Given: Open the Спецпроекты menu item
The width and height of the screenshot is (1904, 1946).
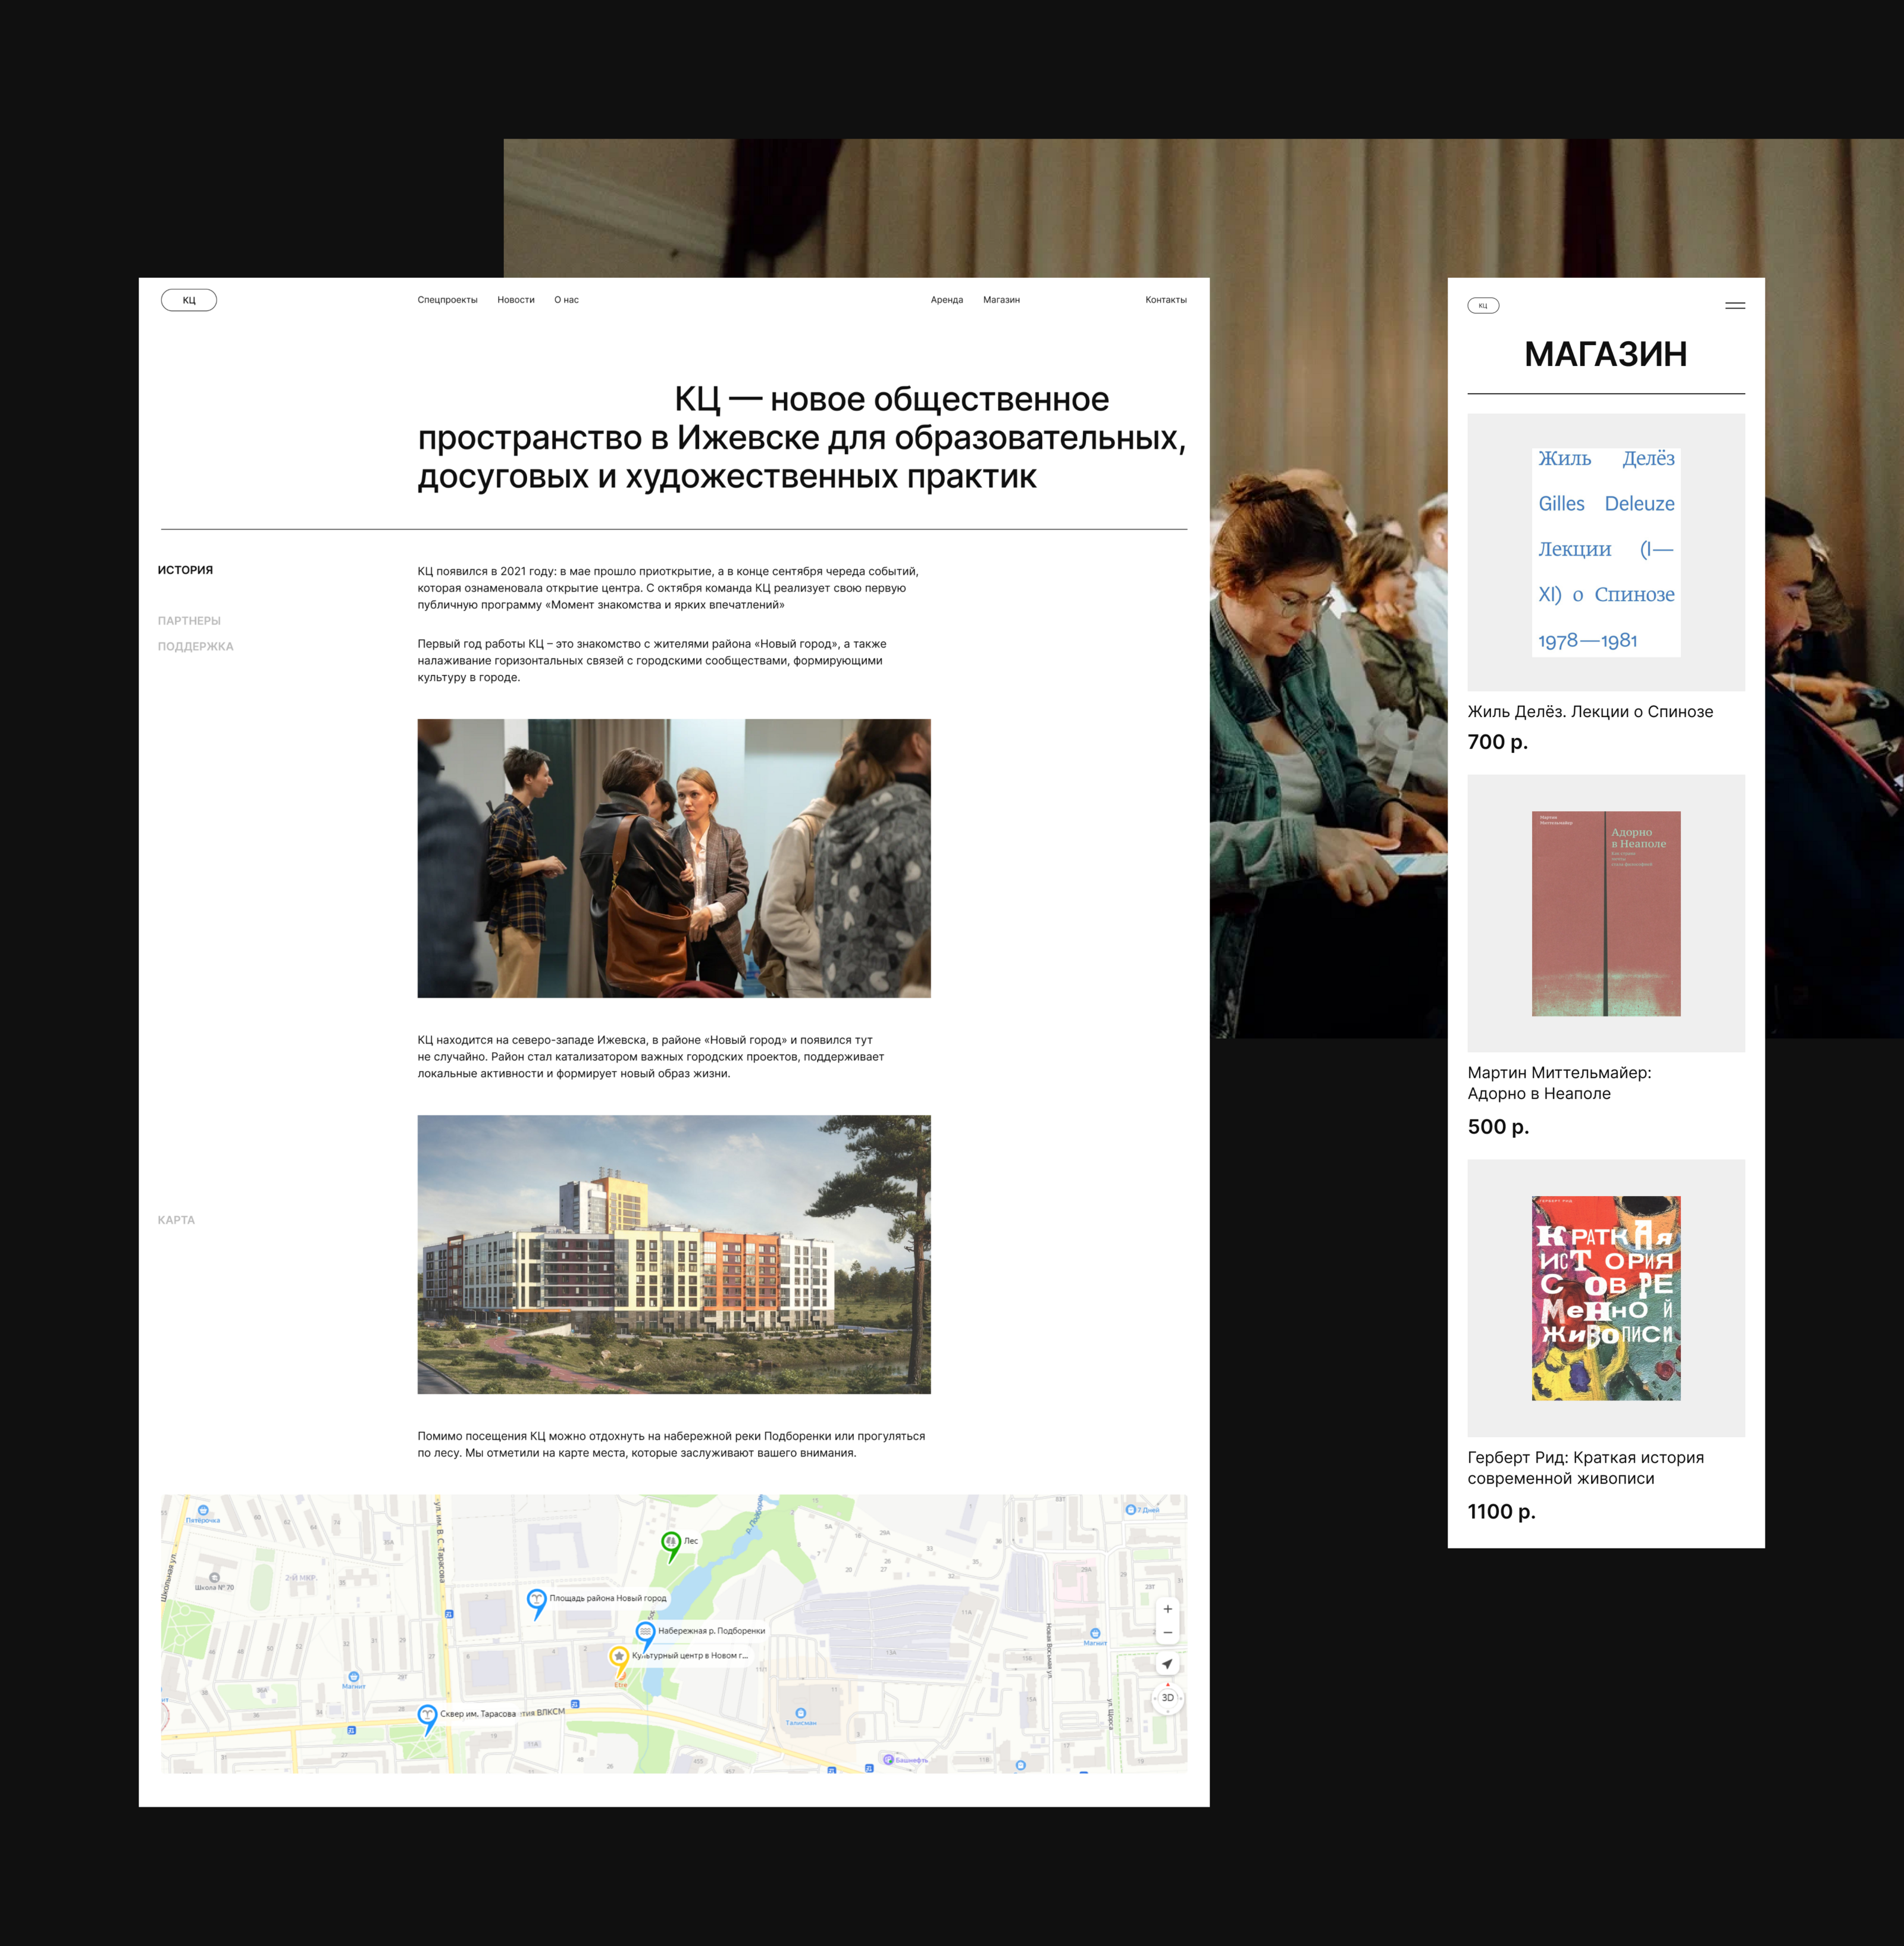Looking at the screenshot, I should [x=447, y=300].
